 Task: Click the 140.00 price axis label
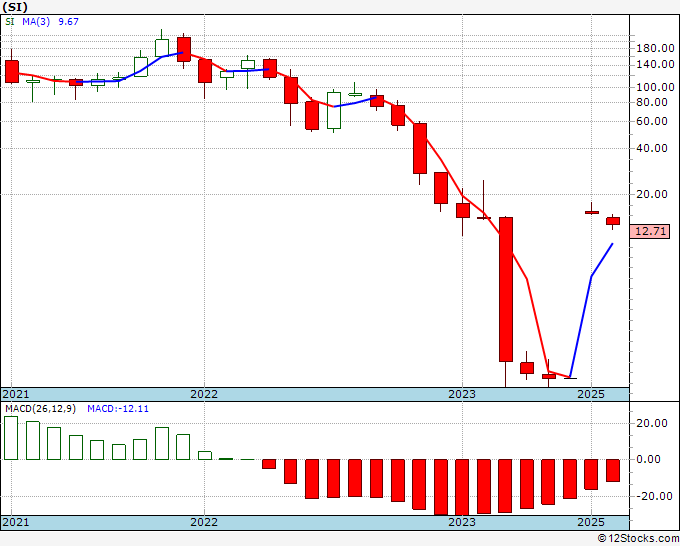click(x=655, y=64)
